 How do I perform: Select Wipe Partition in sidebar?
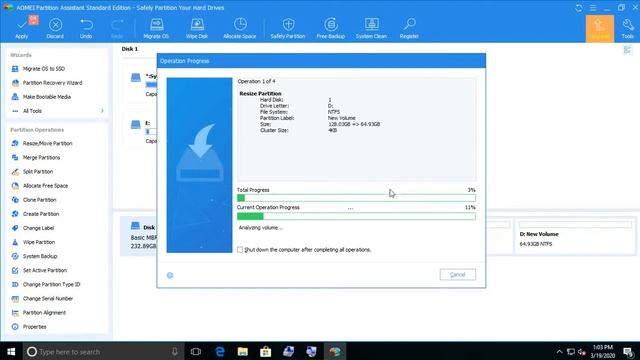(x=33, y=242)
